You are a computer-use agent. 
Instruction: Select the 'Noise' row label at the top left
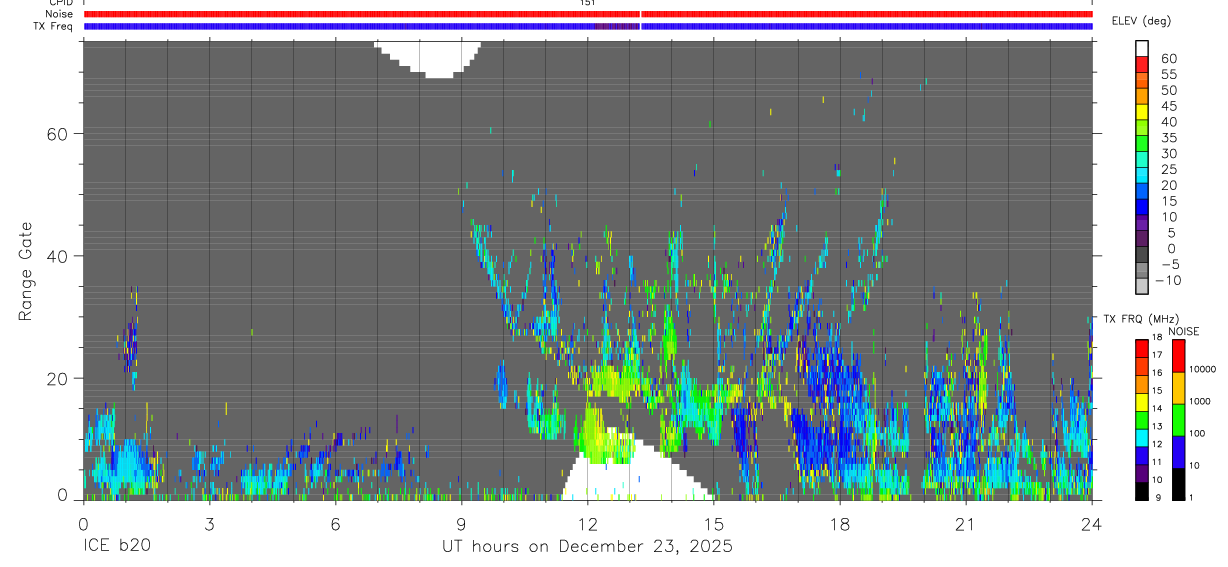(57, 14)
